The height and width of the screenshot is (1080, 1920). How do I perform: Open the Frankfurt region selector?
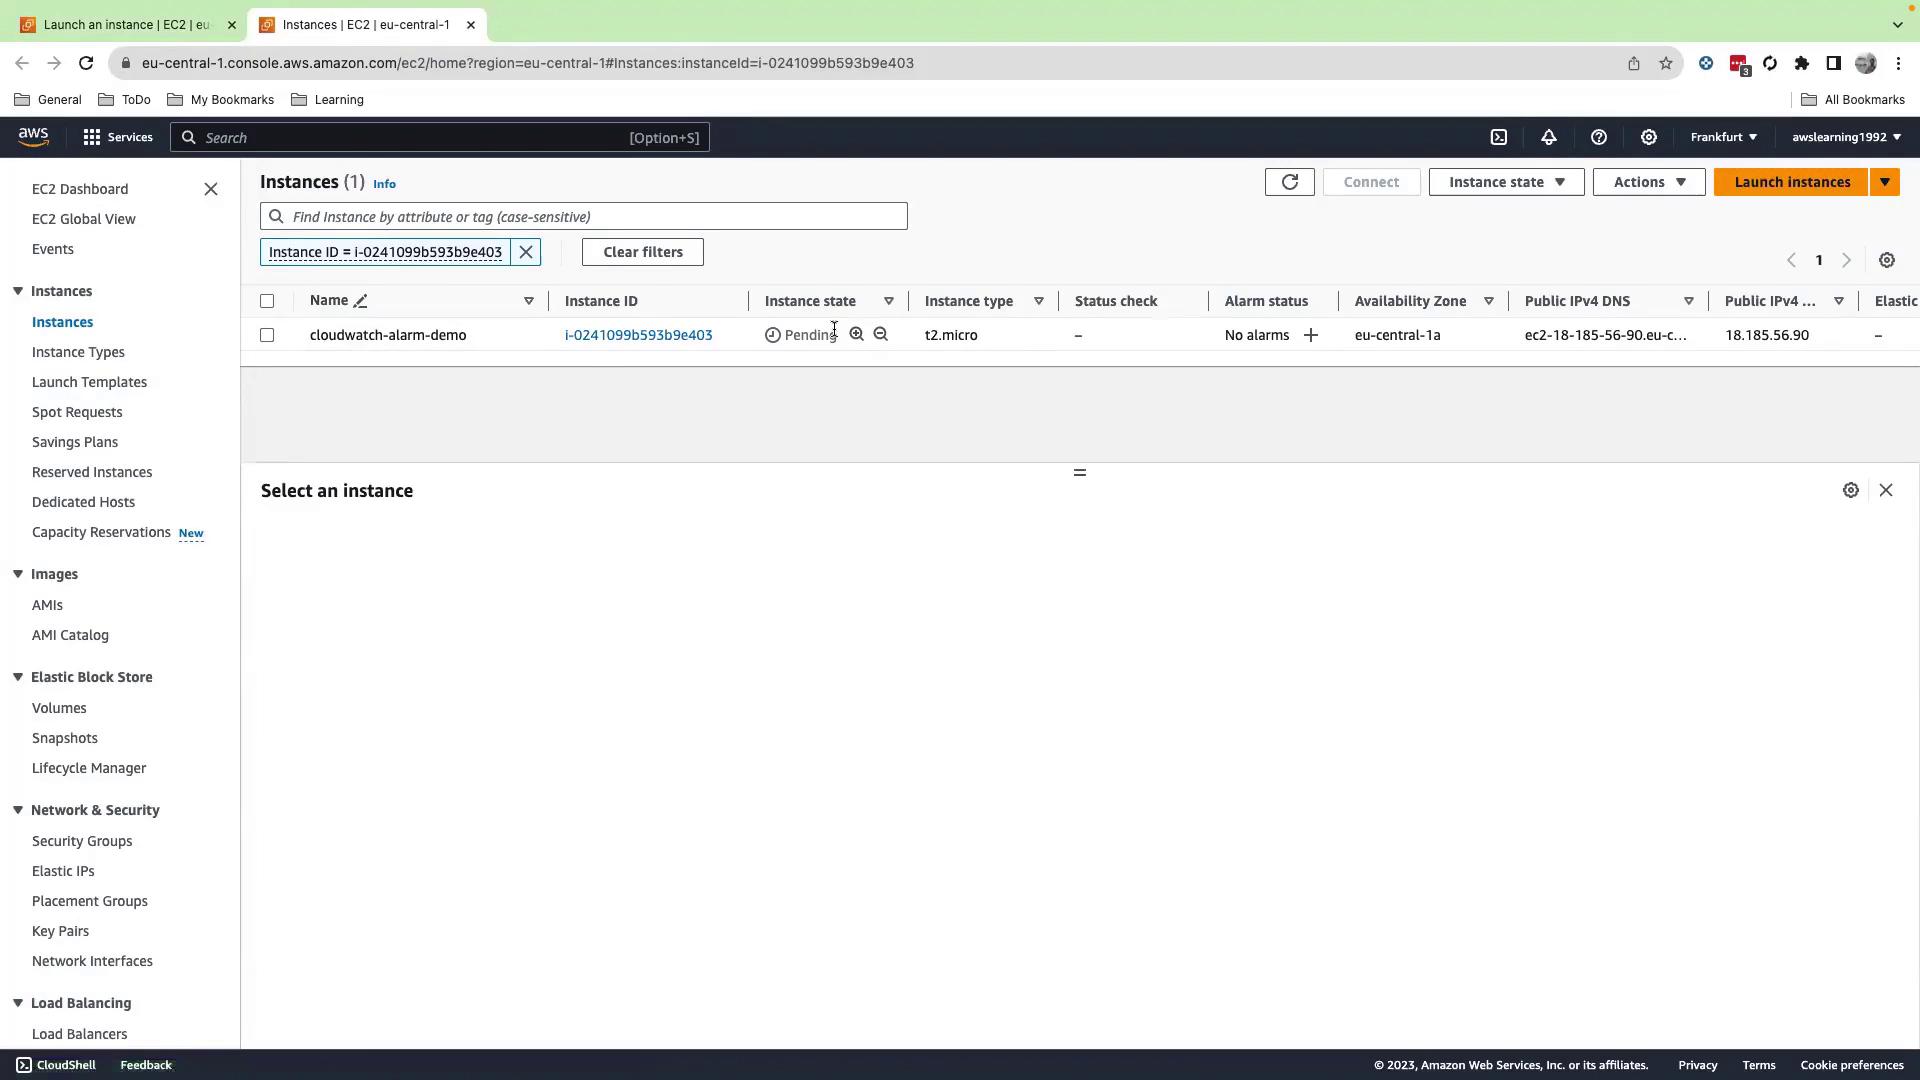pos(1723,137)
